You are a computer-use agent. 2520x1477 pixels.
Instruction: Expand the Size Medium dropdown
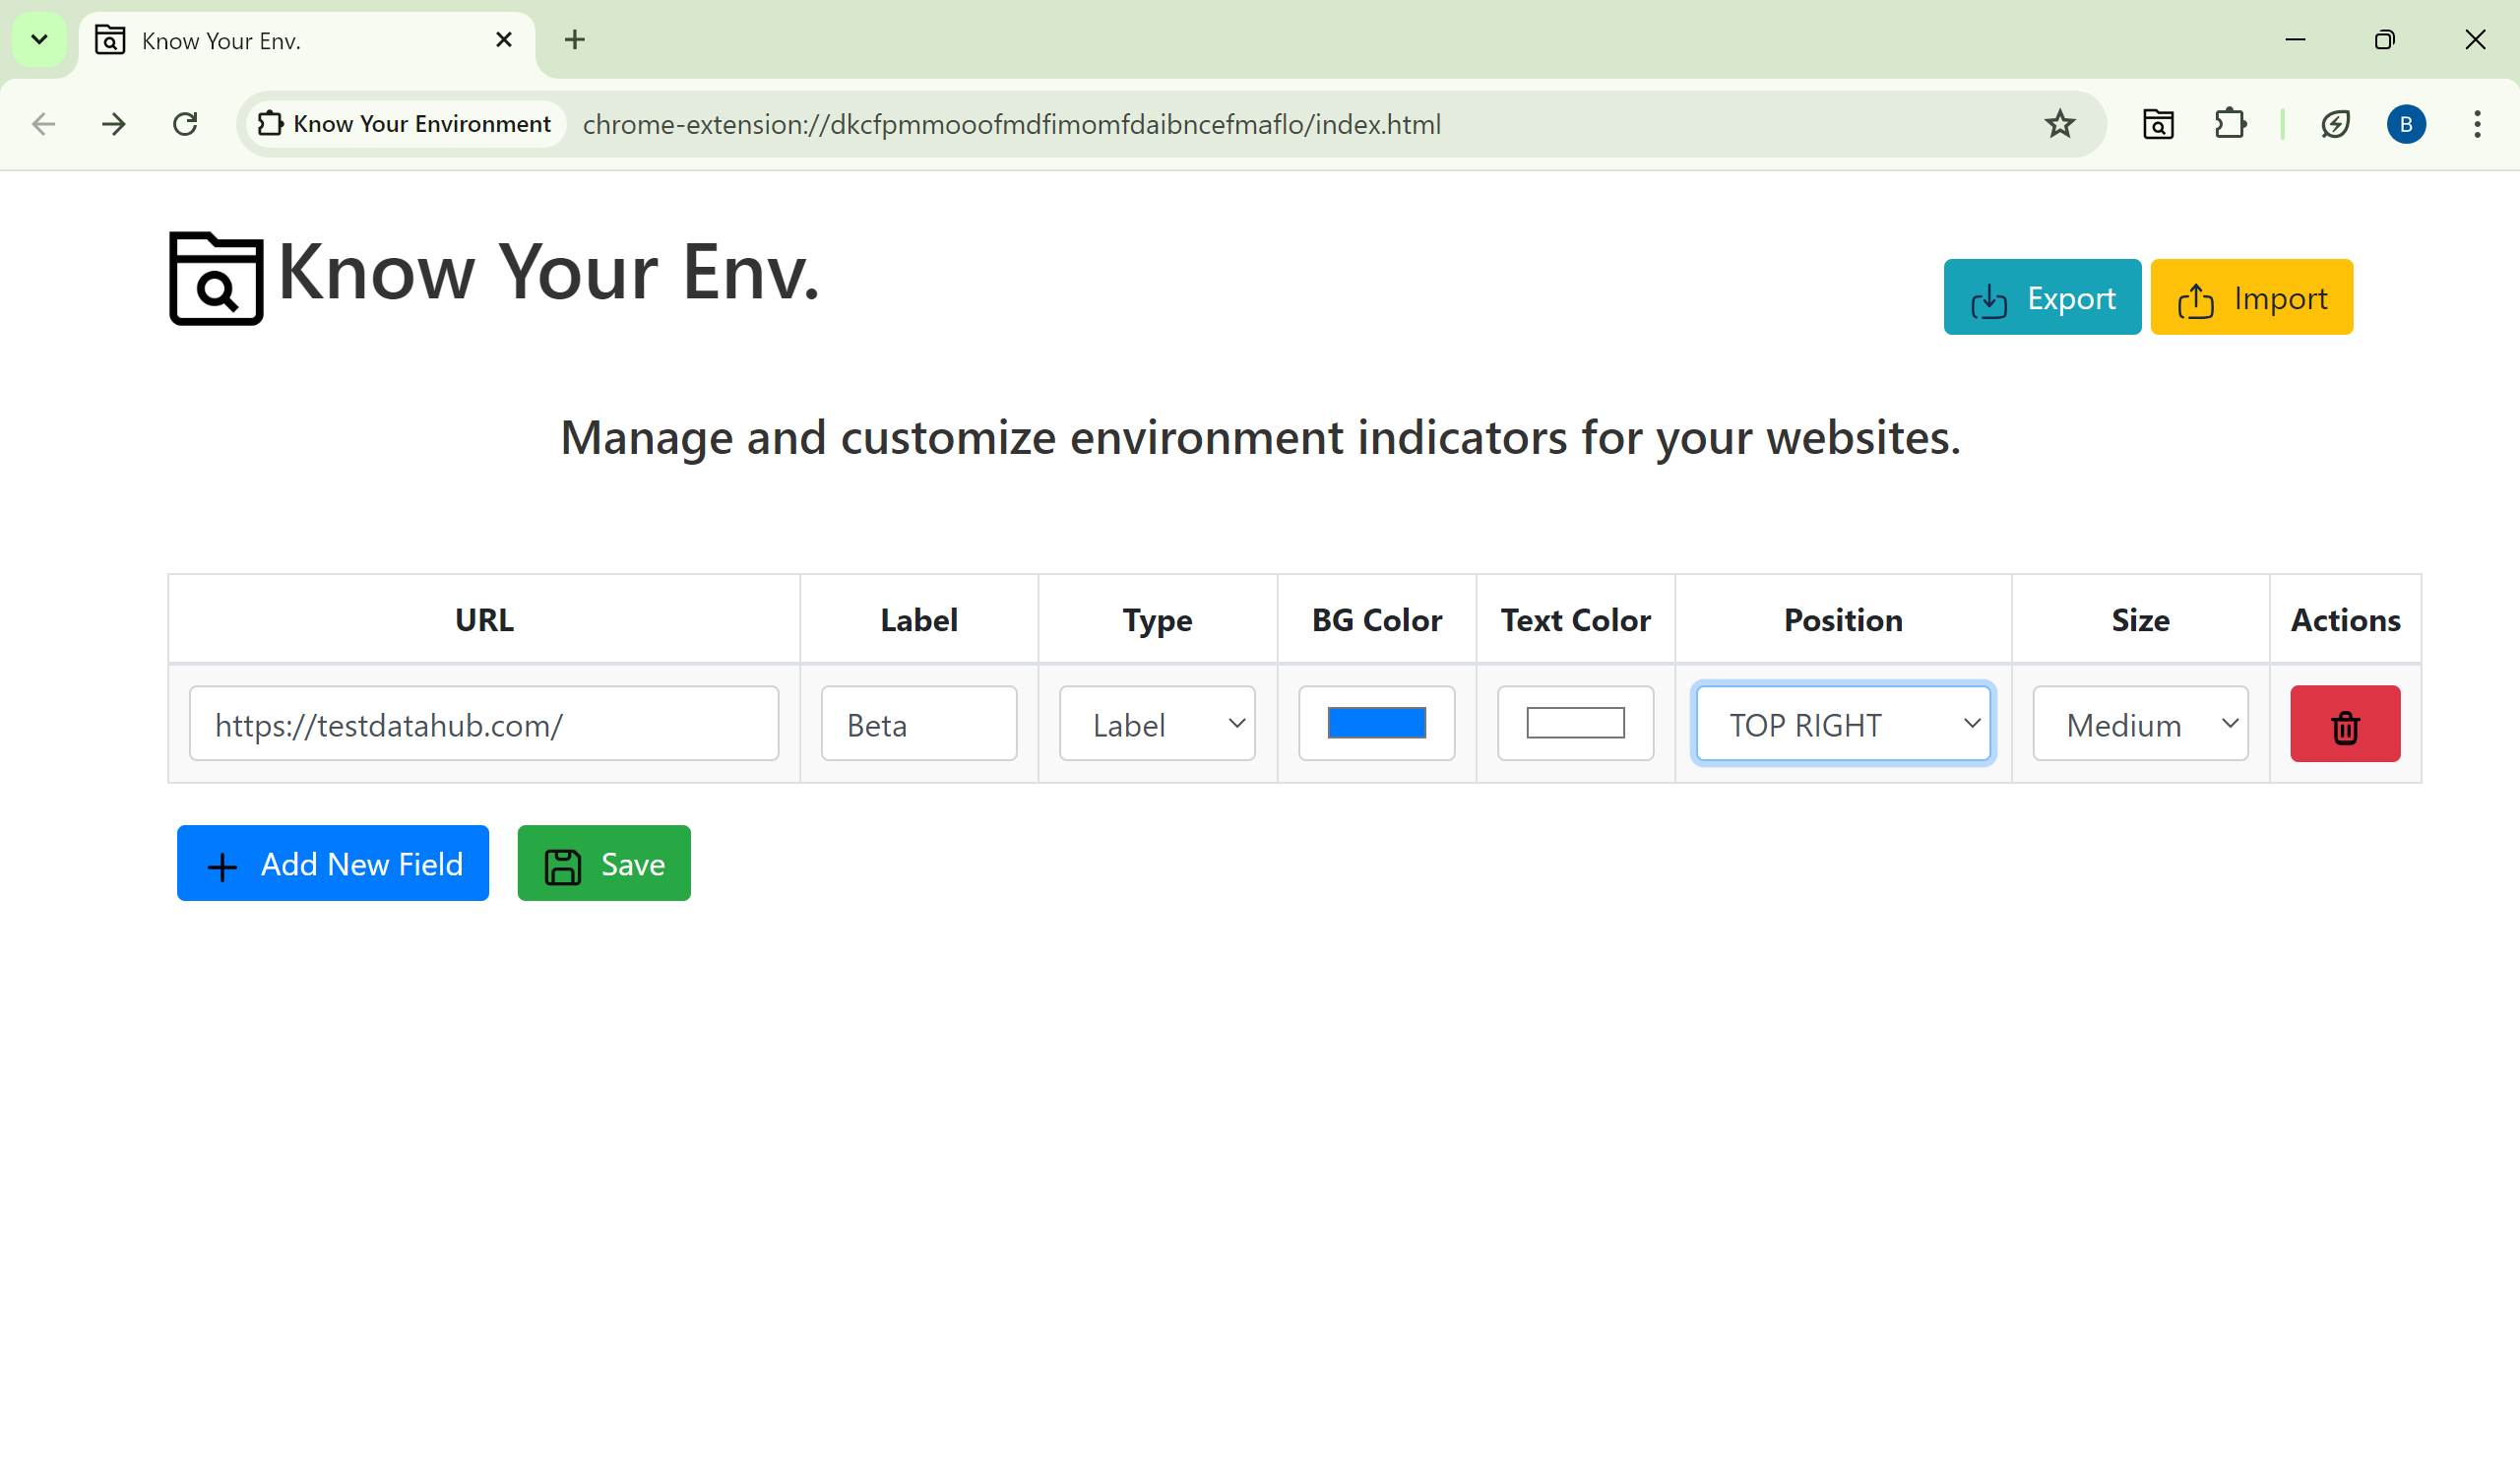pos(2140,723)
